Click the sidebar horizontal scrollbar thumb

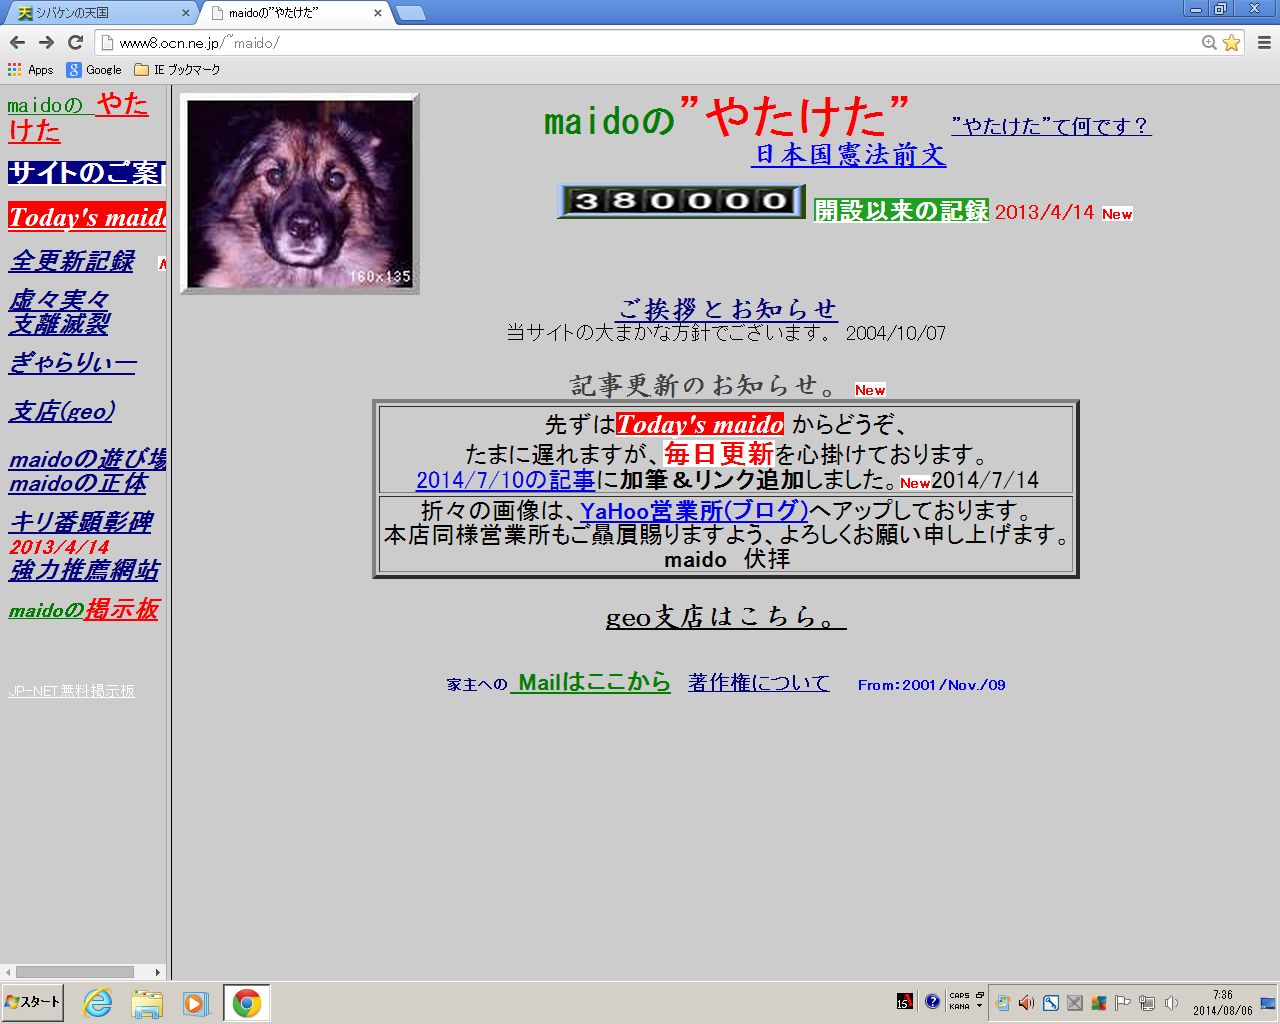(x=75, y=972)
